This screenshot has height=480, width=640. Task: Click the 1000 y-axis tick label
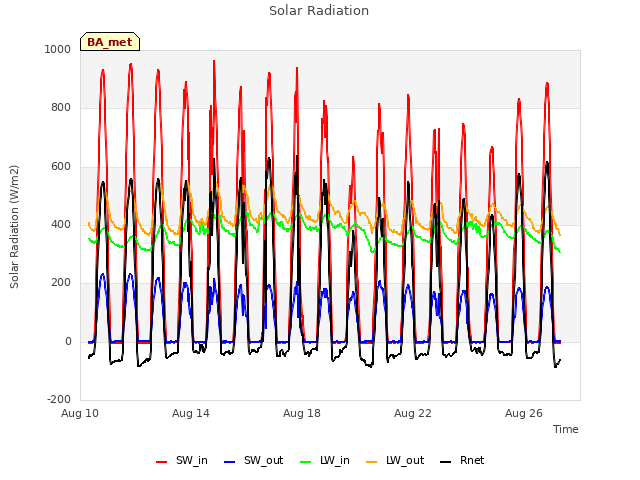coord(58,49)
